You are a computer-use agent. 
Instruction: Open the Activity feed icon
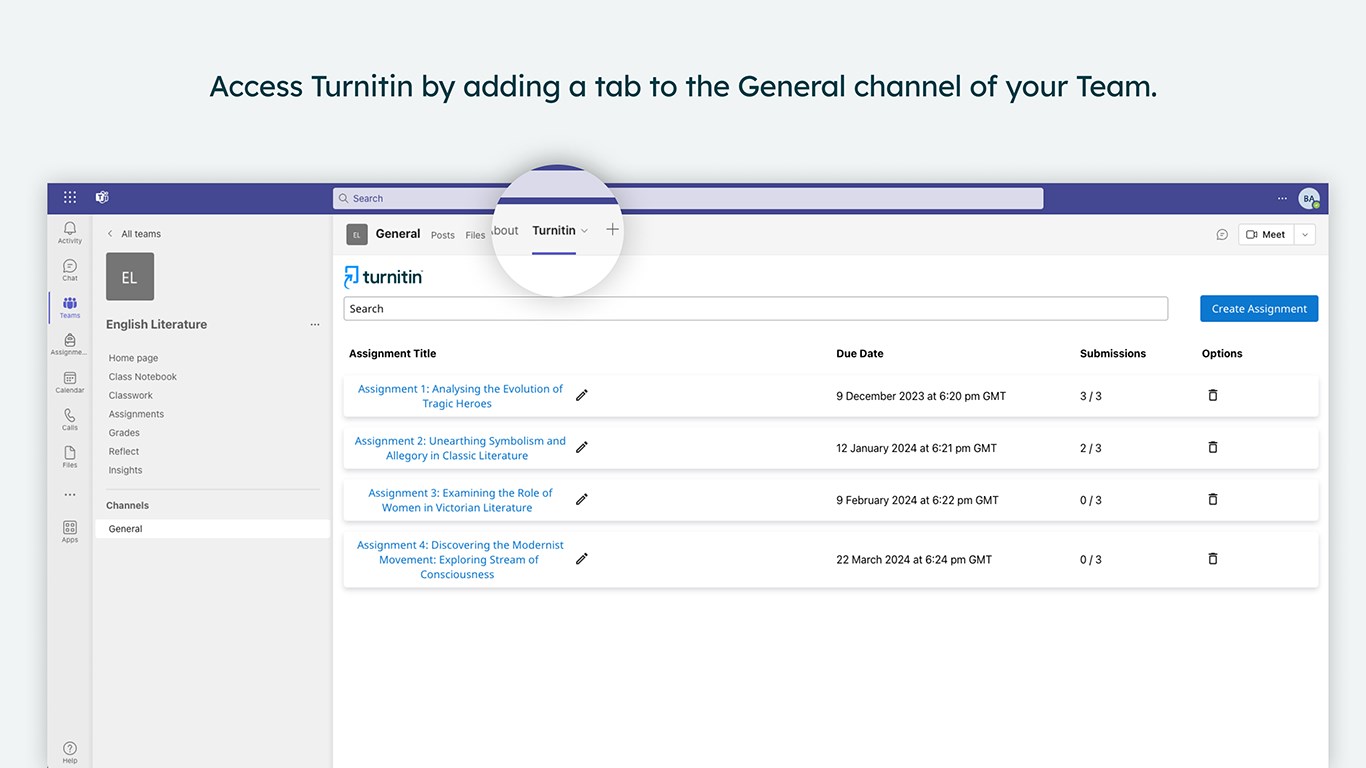click(x=70, y=231)
